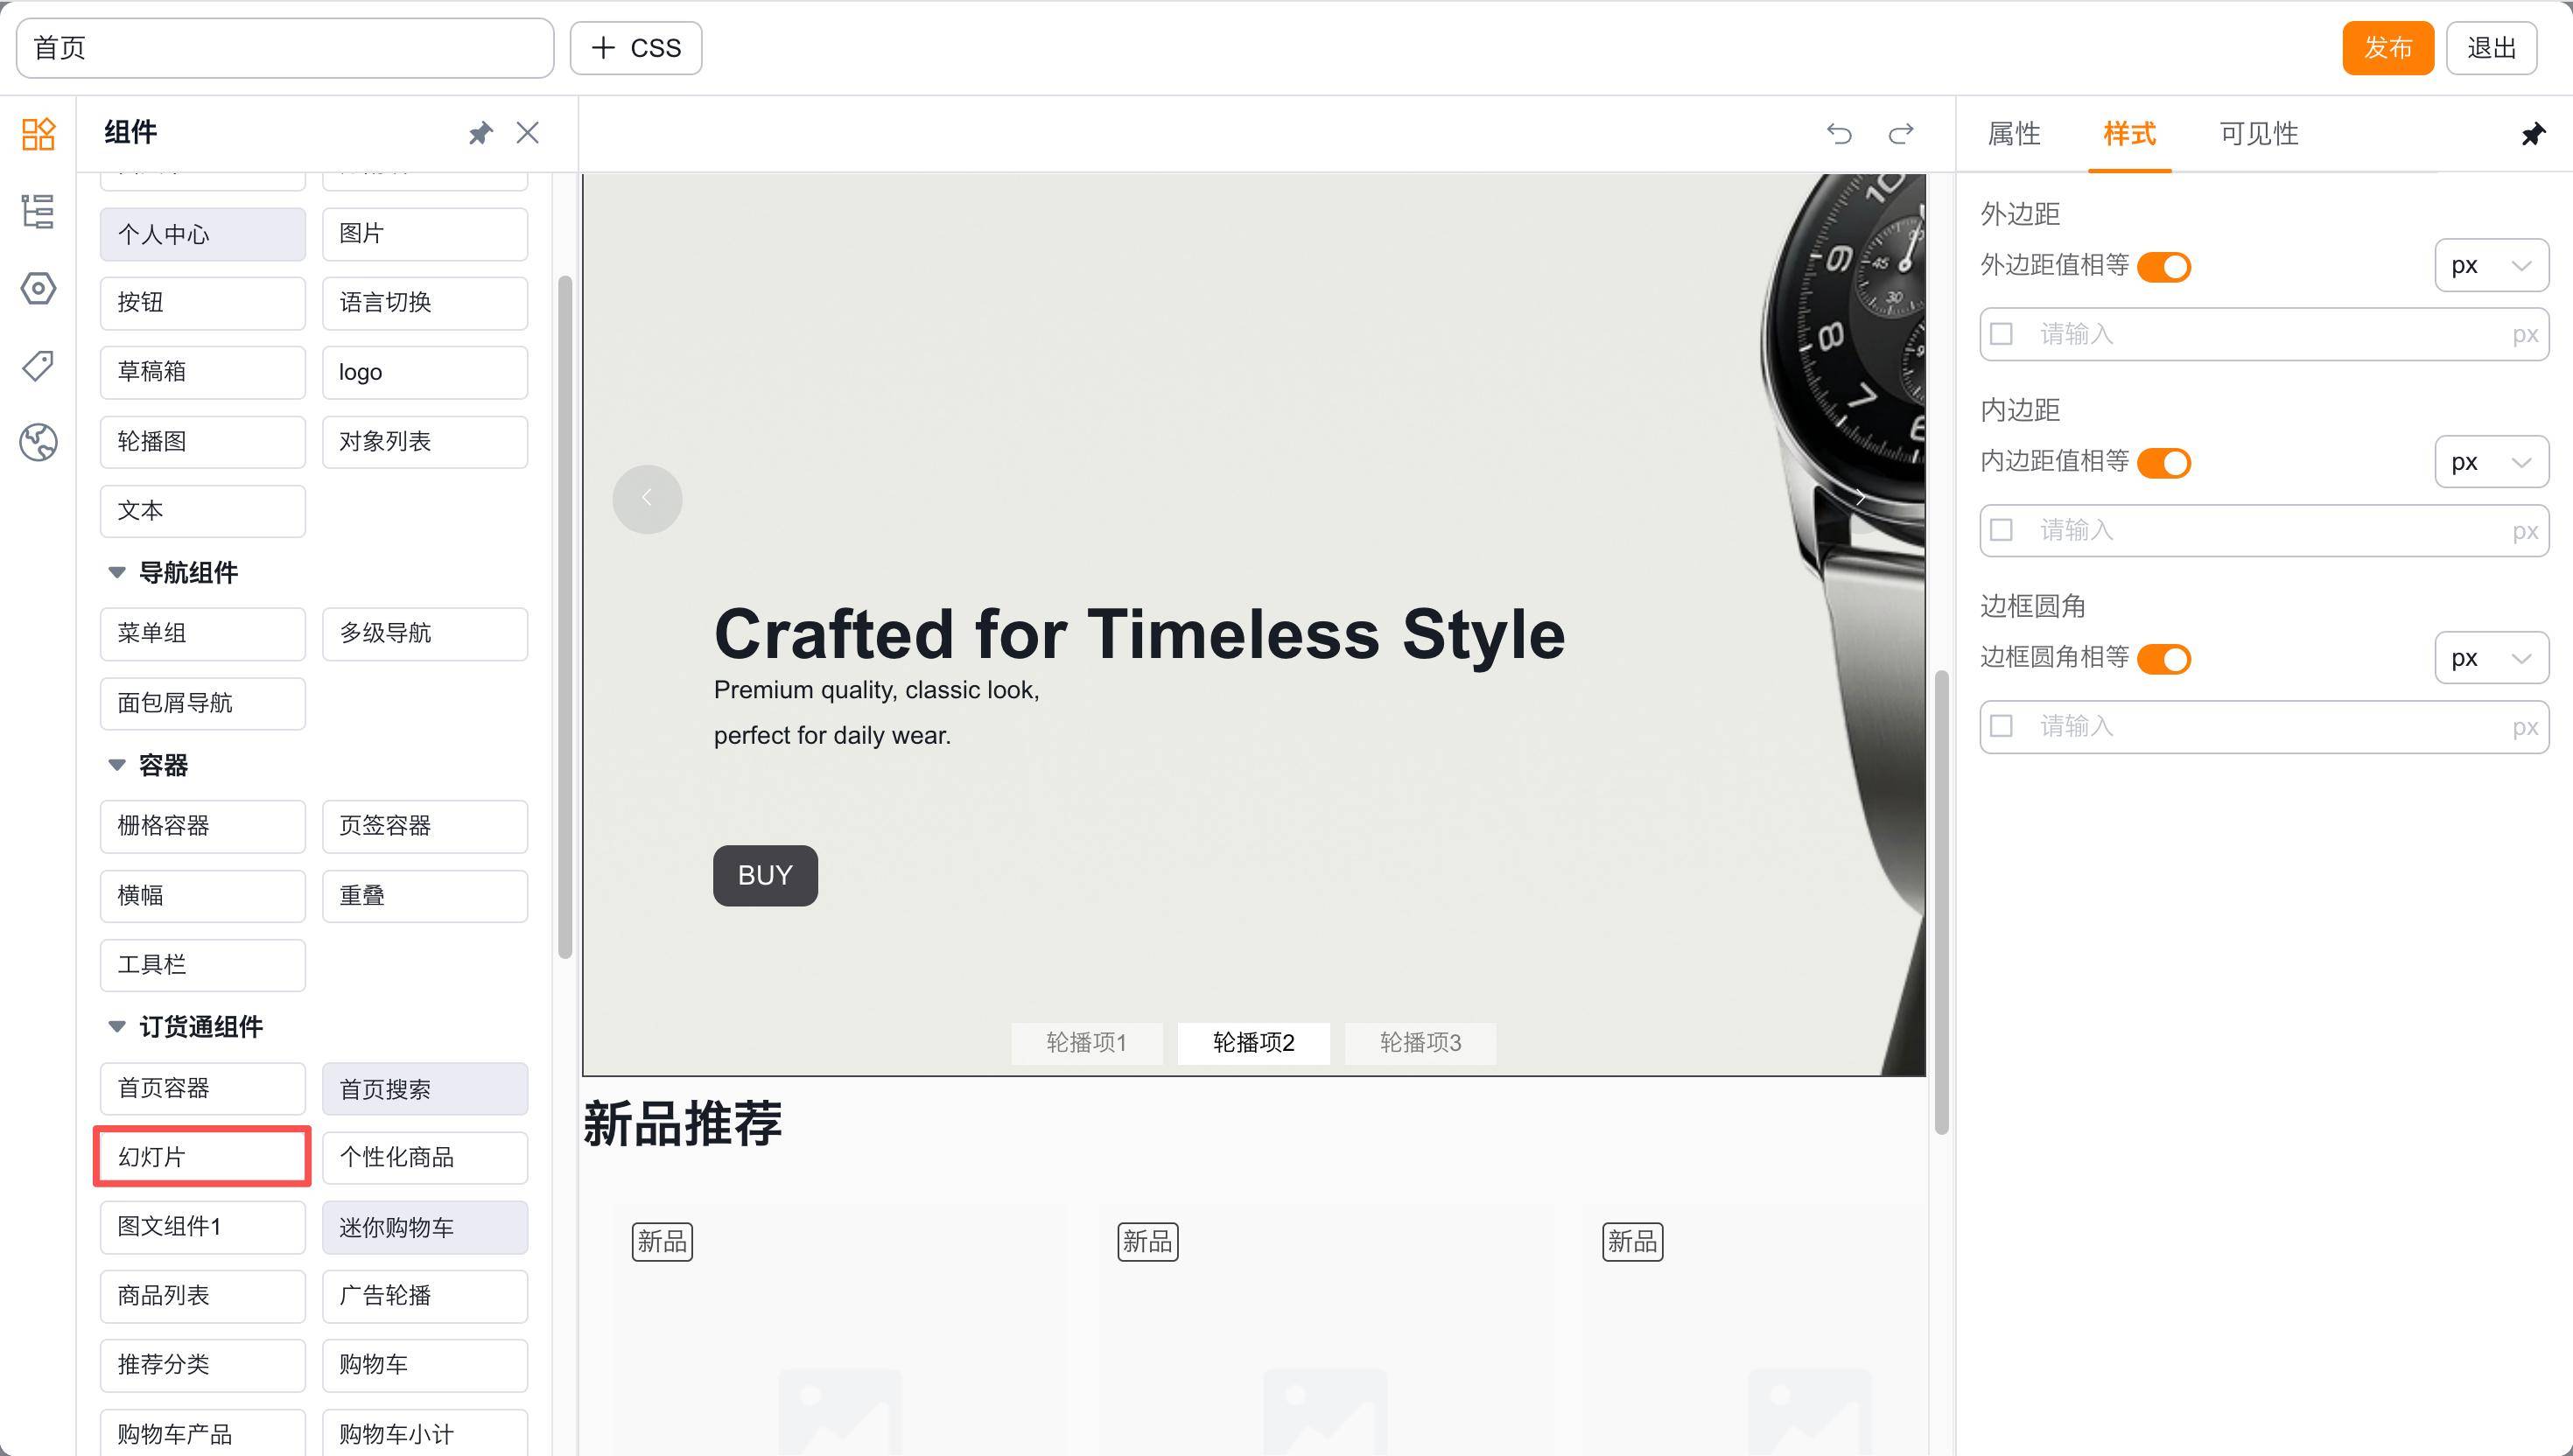Click the redo arrow icon

[1901, 133]
